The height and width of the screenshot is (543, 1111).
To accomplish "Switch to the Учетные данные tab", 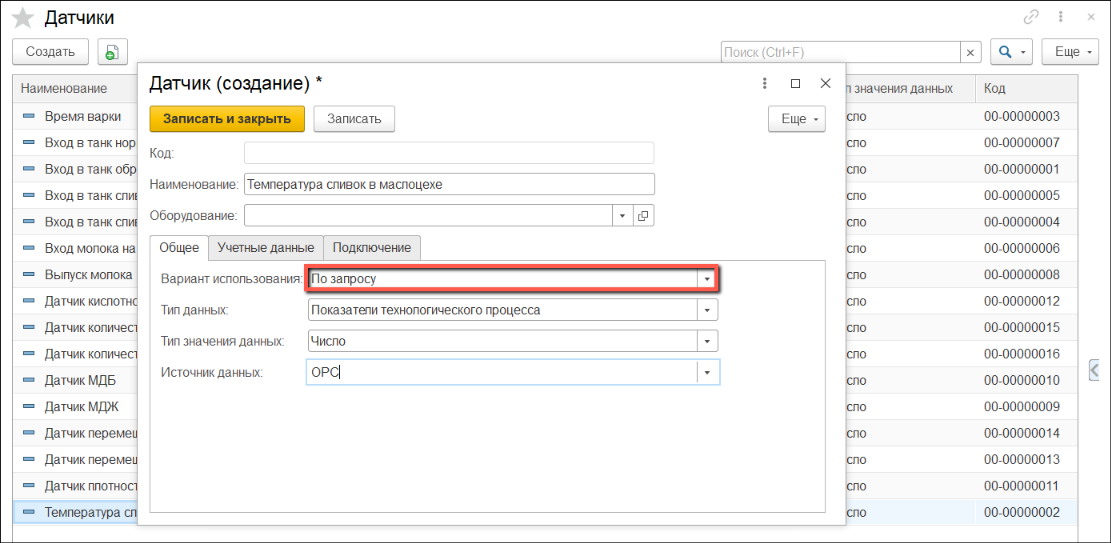I will click(266, 247).
